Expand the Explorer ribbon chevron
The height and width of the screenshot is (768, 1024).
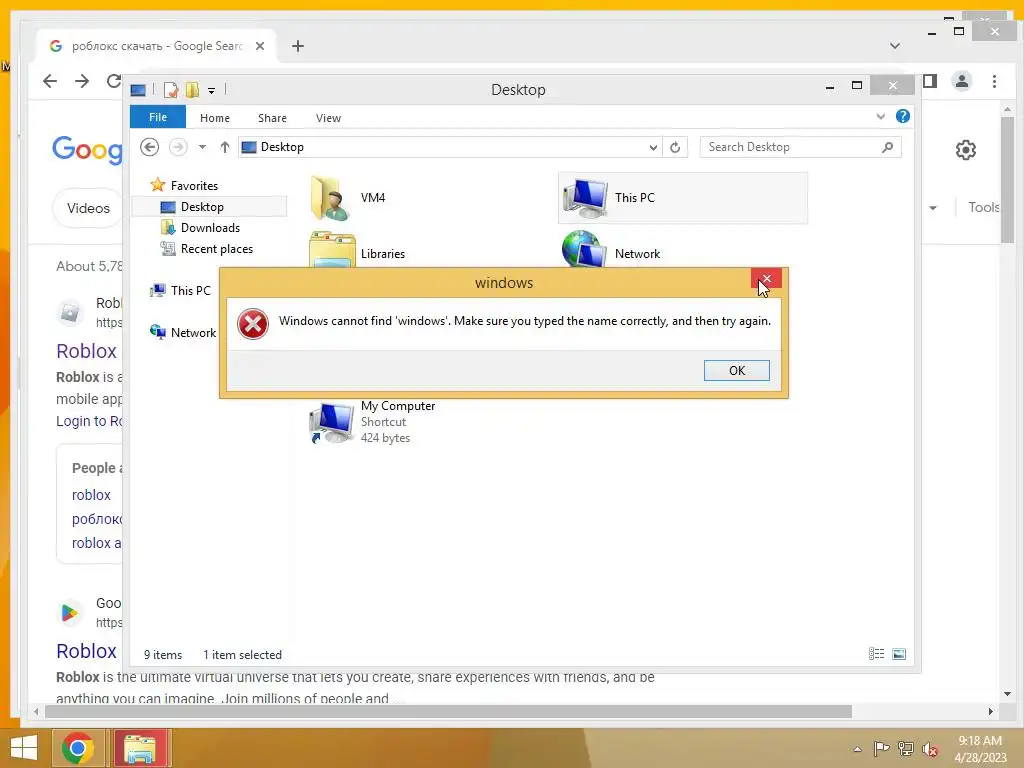point(880,116)
